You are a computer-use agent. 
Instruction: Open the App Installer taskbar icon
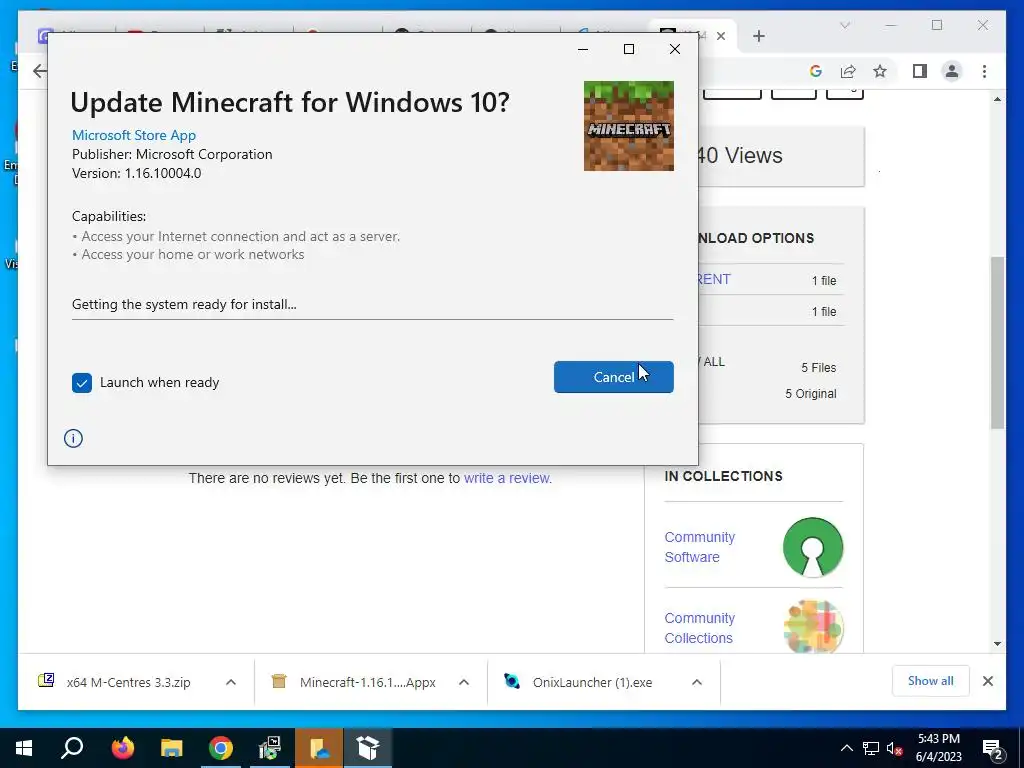[368, 748]
